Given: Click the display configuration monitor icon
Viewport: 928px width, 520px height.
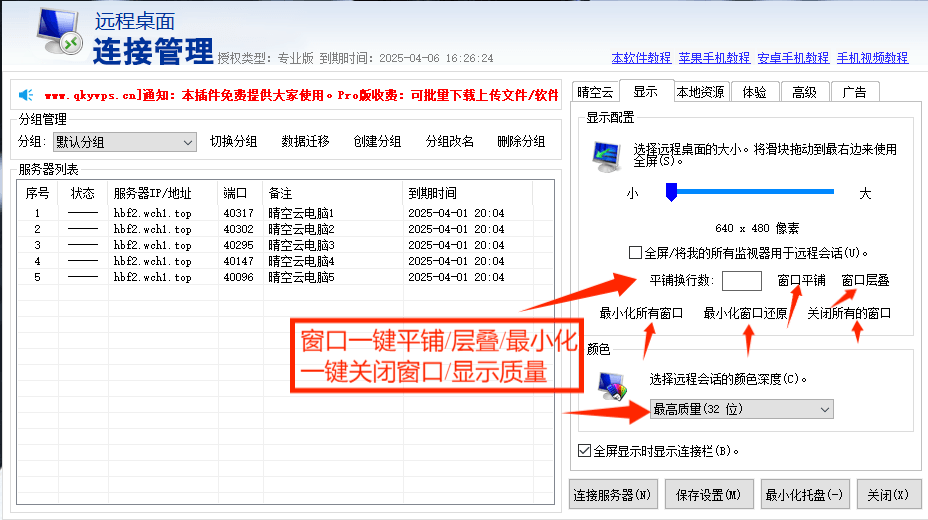Looking at the screenshot, I should pos(606,155).
